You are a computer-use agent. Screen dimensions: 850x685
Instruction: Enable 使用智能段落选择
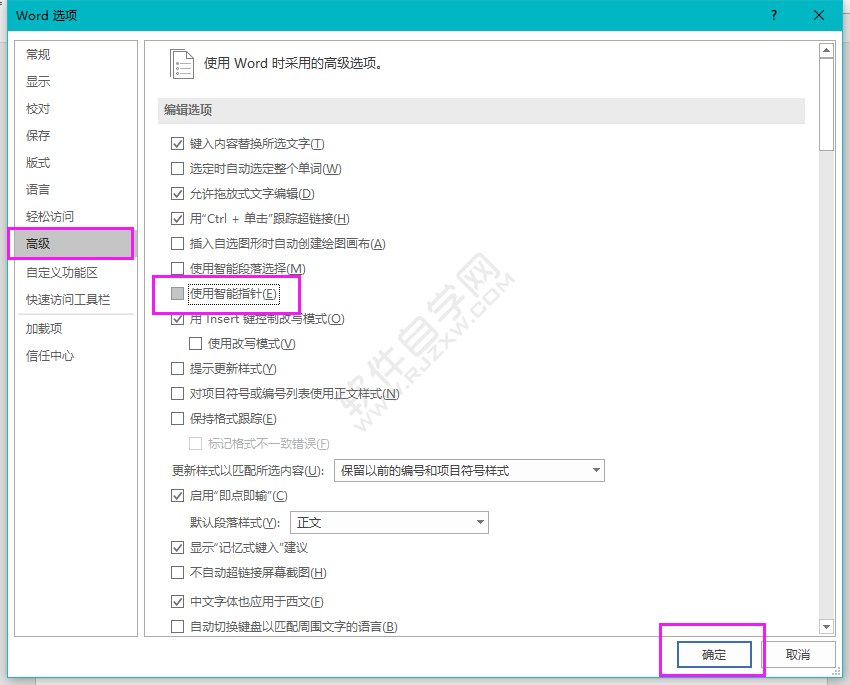coord(177,268)
